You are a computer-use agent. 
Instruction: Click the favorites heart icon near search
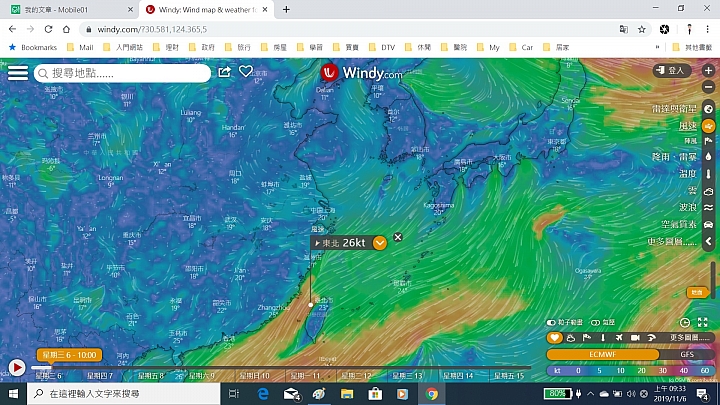tap(246, 71)
